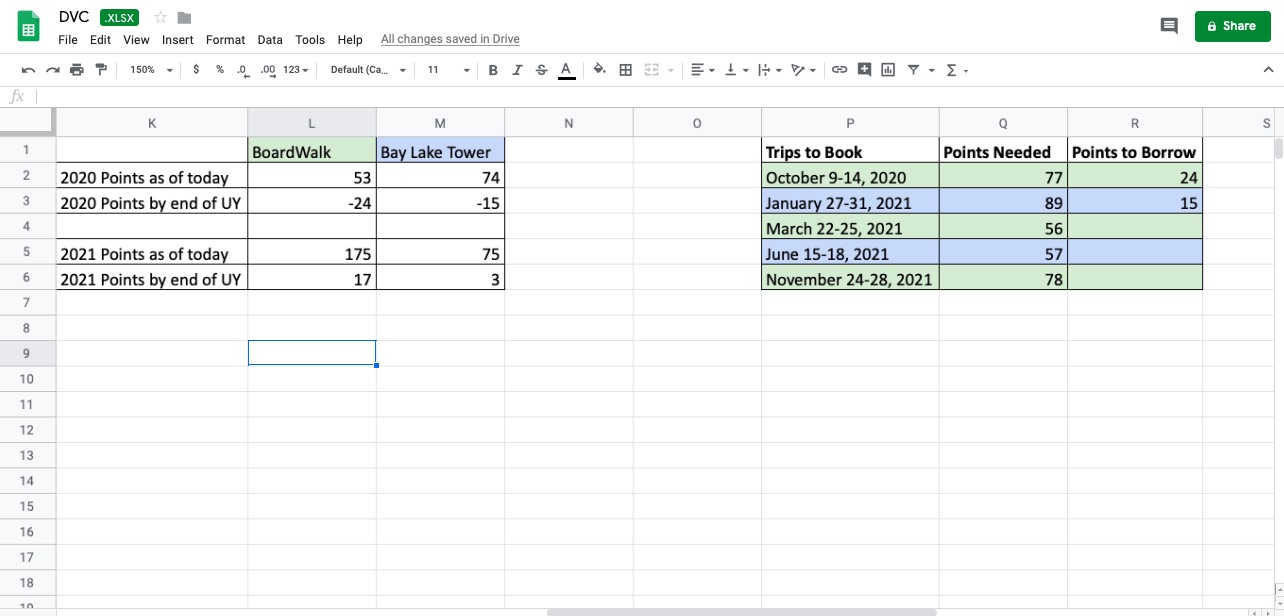Open the Help menu
This screenshot has height=616, width=1284.
[x=350, y=40]
